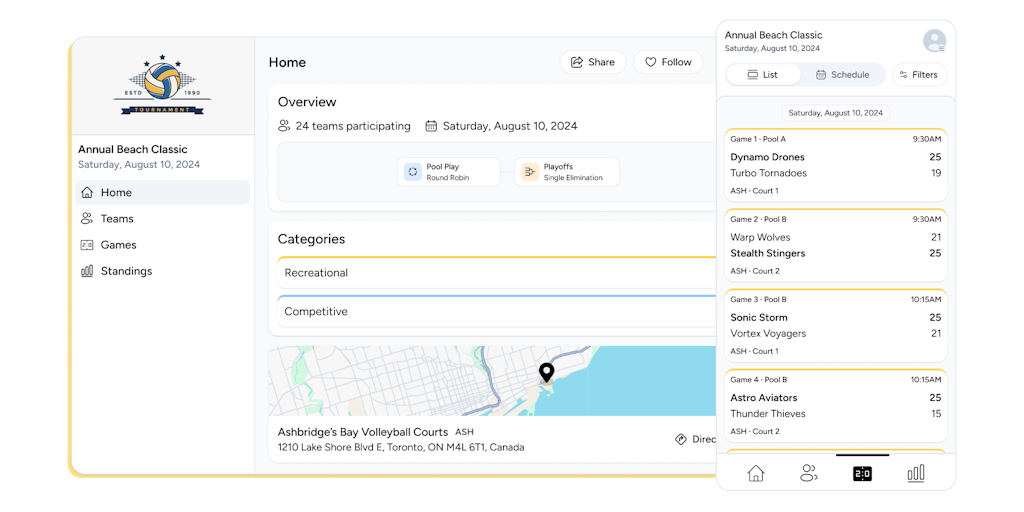Click the Ashbridge's Bay Volleyball Courts name
The width and height of the screenshot is (1024, 512).
pos(363,432)
